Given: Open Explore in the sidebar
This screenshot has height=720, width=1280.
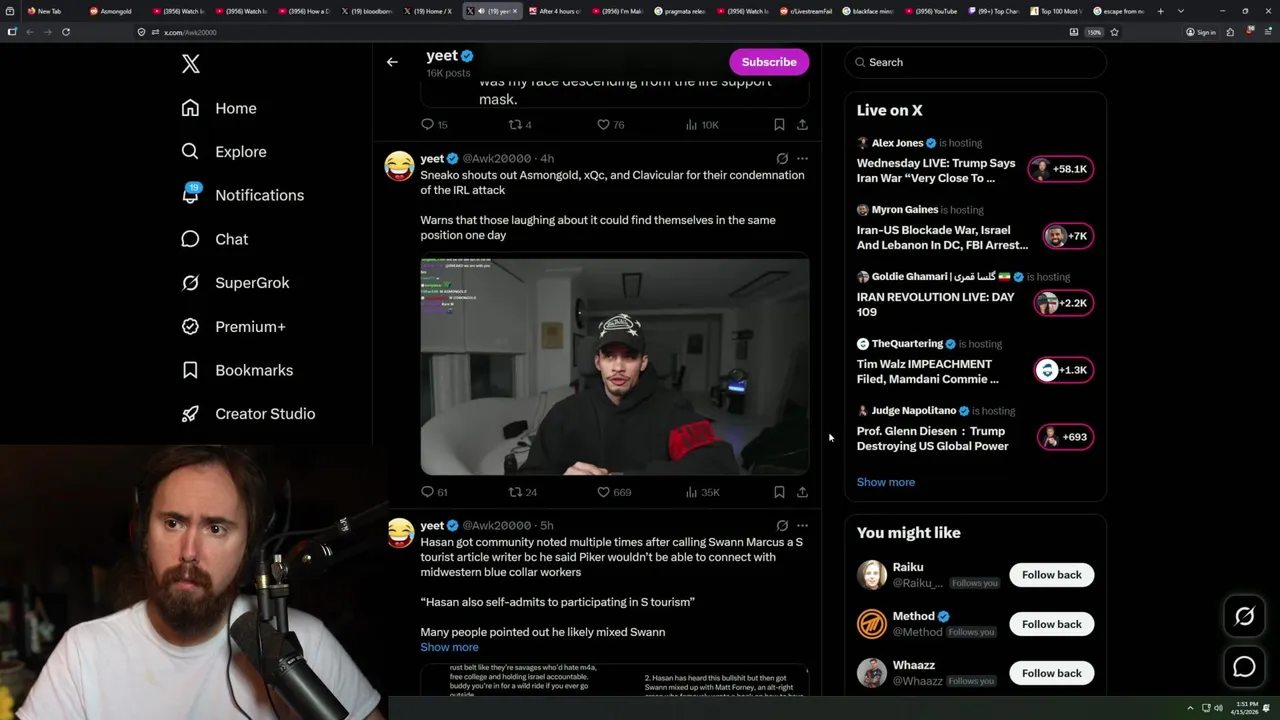Looking at the screenshot, I should click(x=224, y=152).
